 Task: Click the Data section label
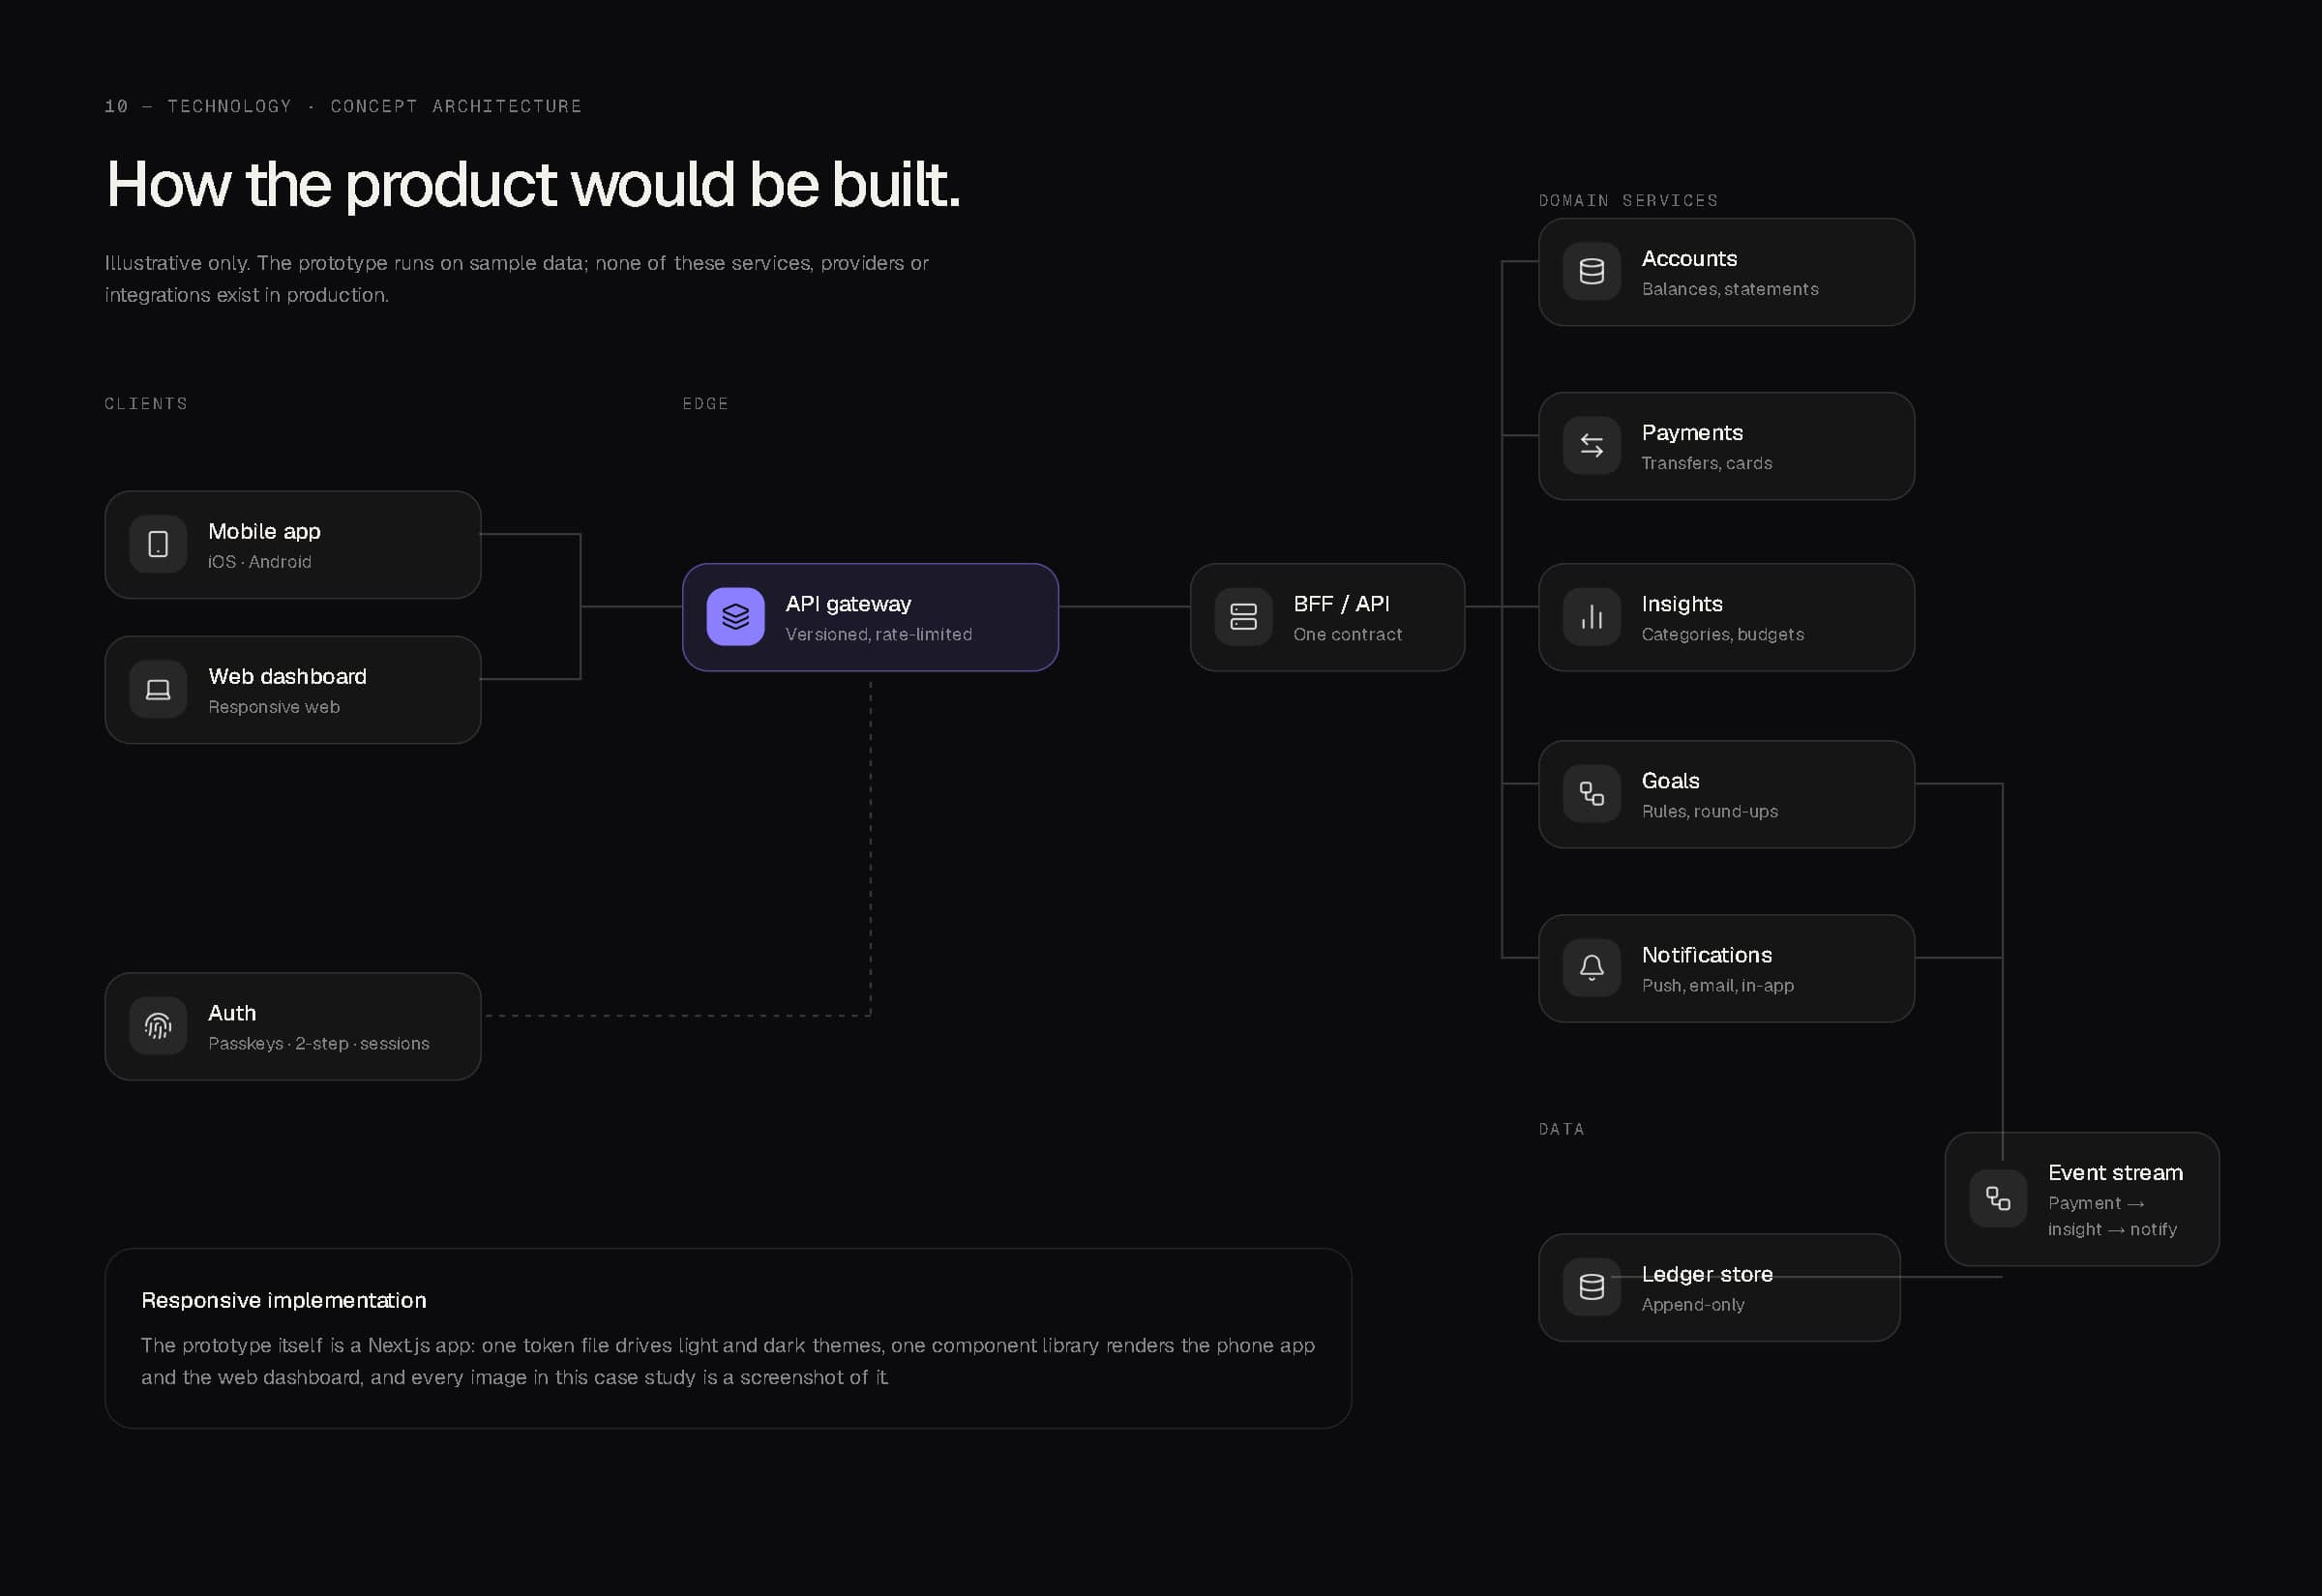click(1561, 1129)
